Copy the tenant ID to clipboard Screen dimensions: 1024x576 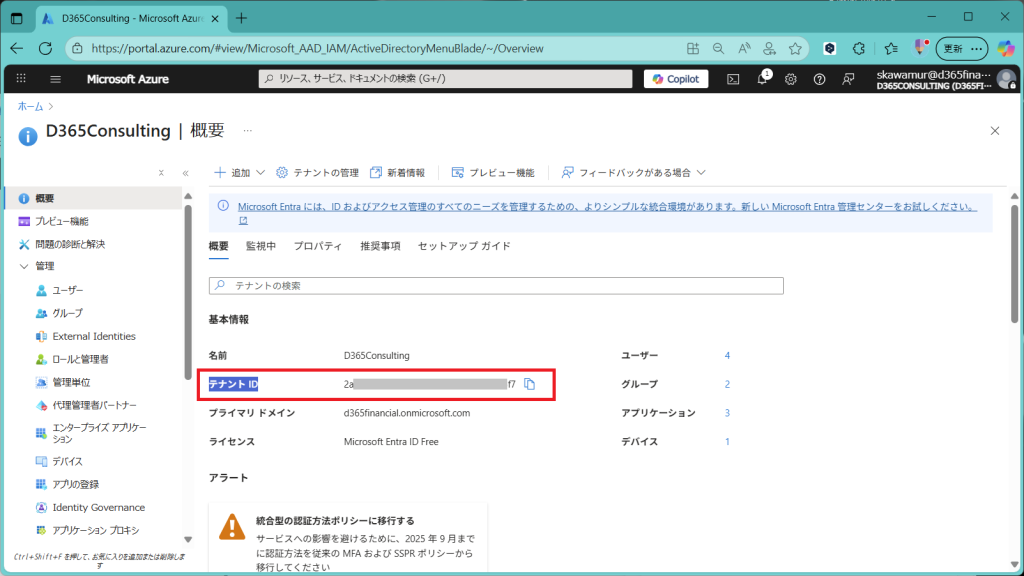pyautogui.click(x=531, y=384)
